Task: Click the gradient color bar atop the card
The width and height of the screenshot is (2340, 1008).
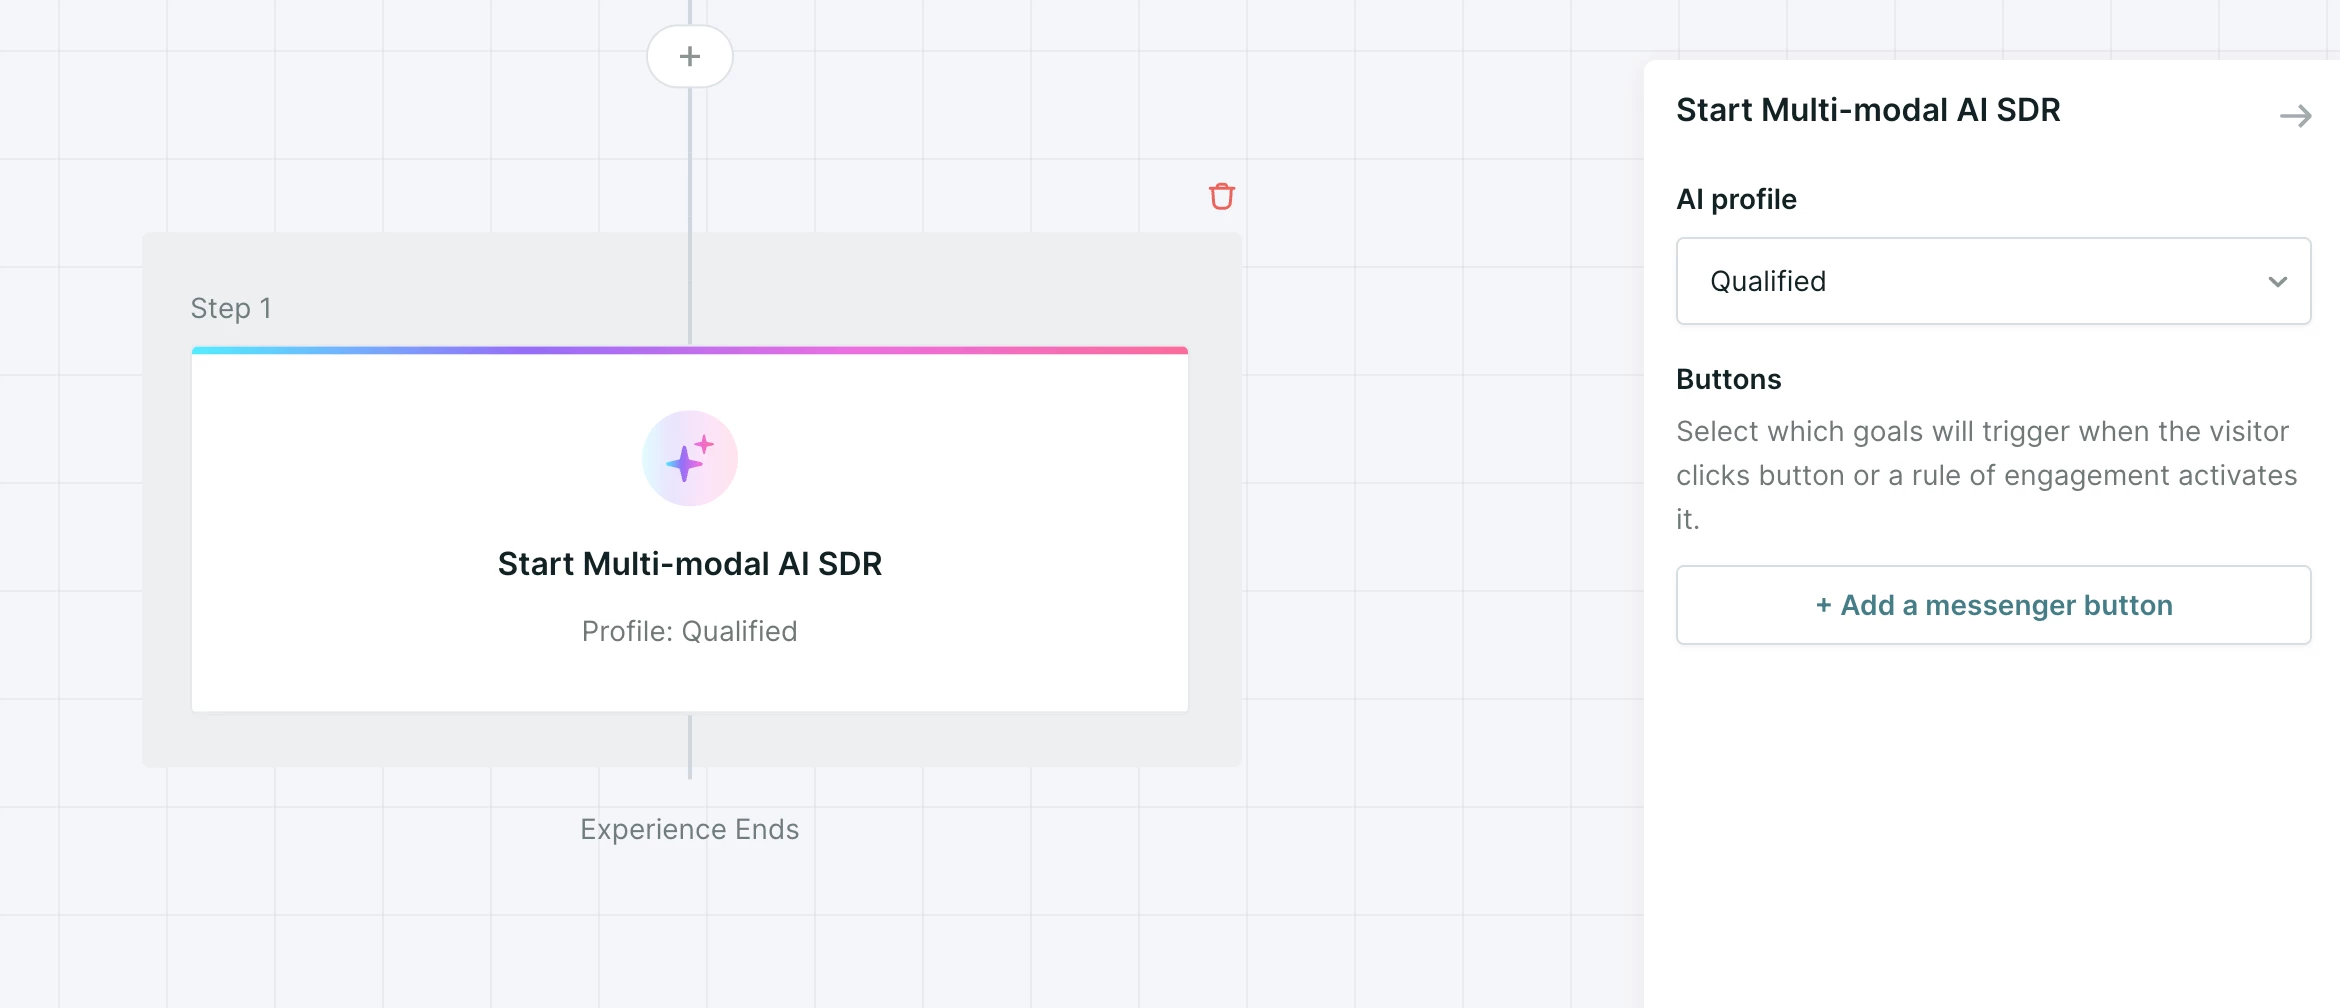Action: [690, 351]
